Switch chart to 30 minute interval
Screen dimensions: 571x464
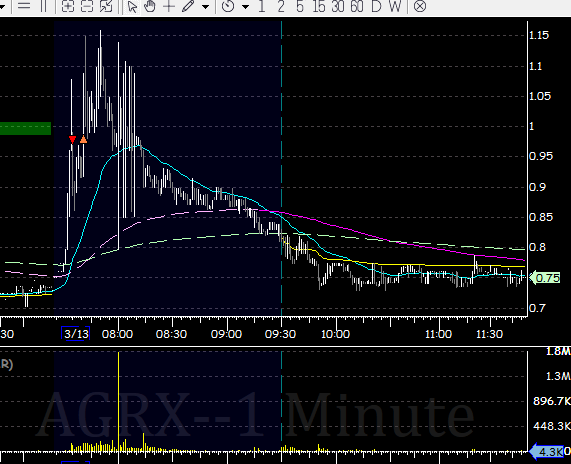[338, 7]
